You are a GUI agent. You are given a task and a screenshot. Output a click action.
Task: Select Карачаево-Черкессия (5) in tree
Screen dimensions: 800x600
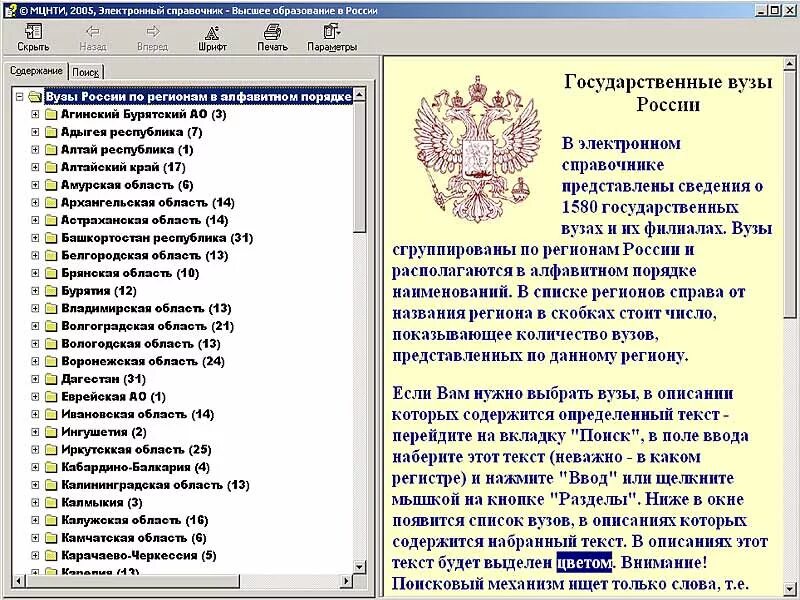(139, 556)
